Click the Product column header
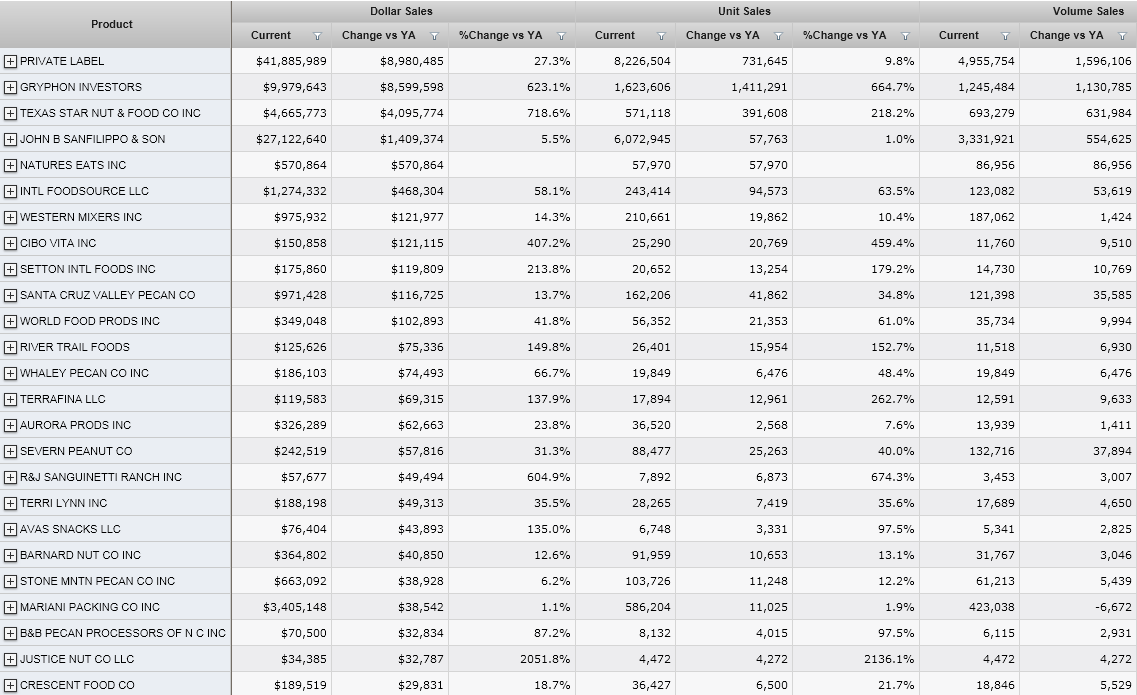This screenshot has height=695, width=1137. pyautogui.click(x=112, y=24)
